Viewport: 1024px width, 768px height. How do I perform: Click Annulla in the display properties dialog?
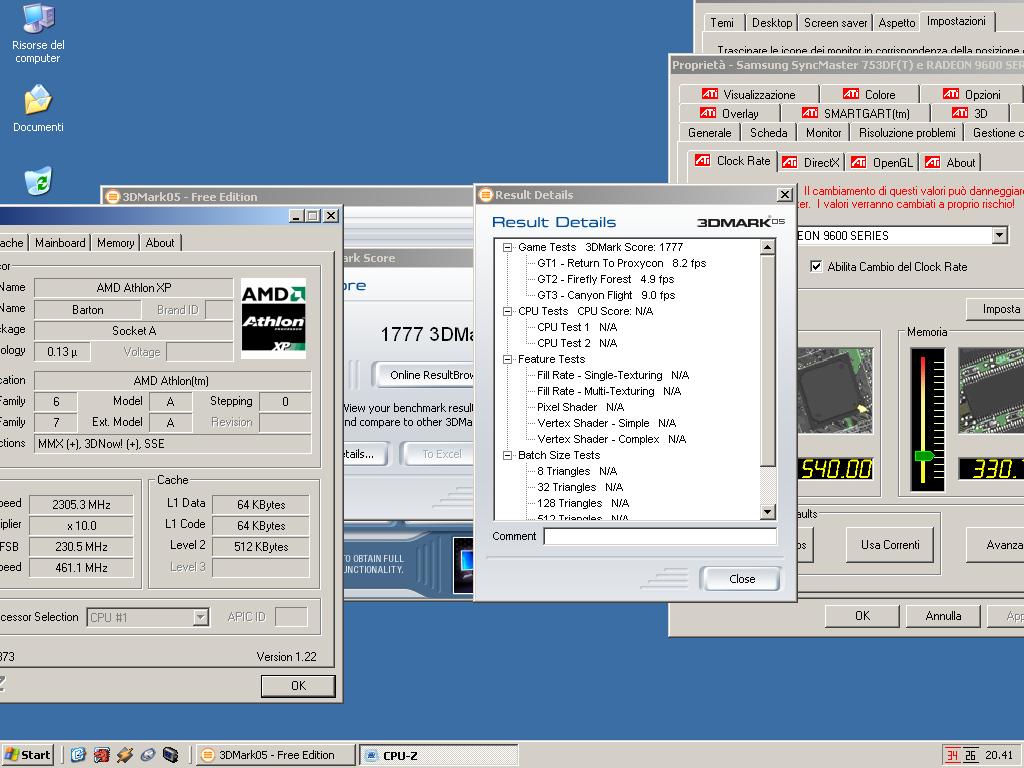tap(943, 616)
